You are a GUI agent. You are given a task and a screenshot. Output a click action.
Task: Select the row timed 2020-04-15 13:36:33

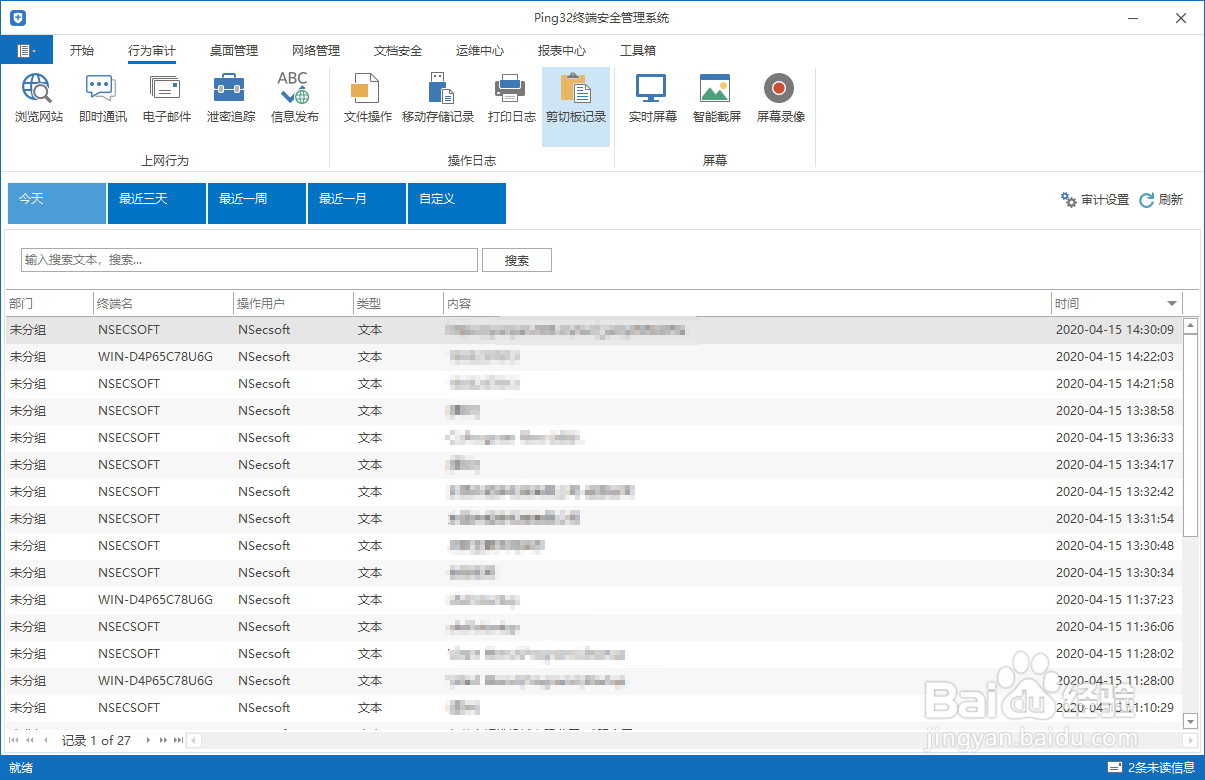[x=594, y=438]
